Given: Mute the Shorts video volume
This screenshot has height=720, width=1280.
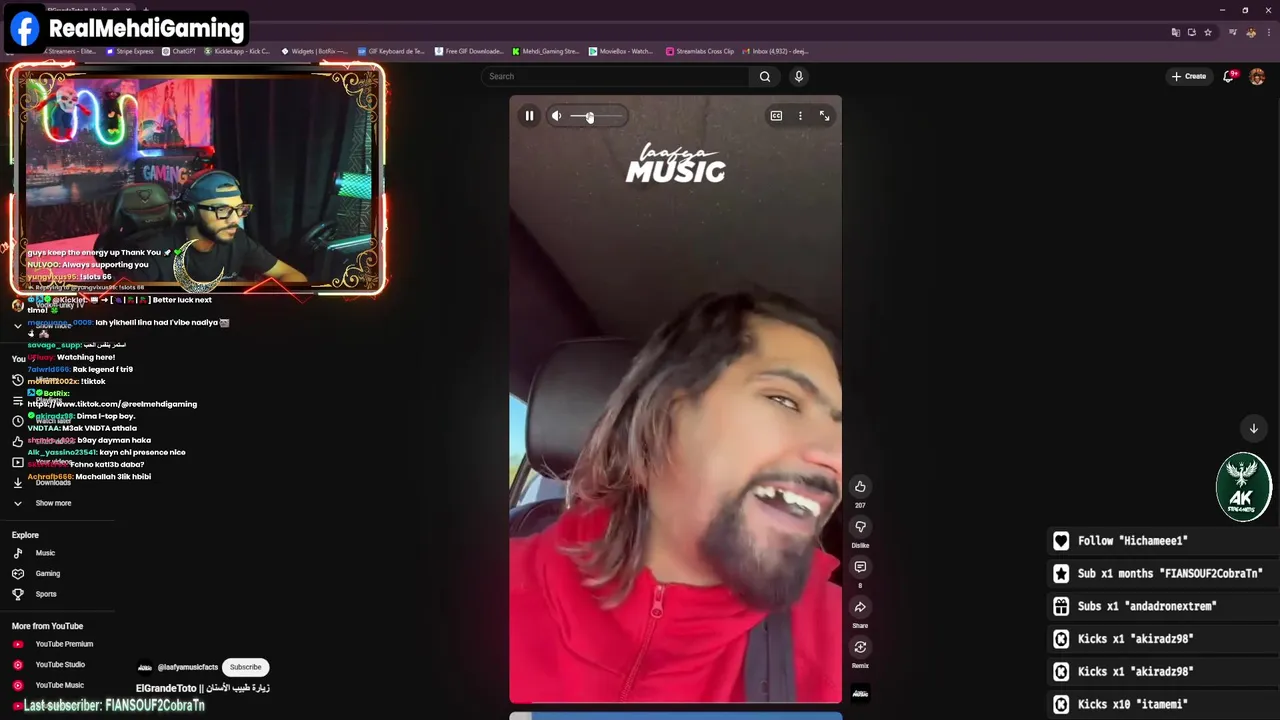Looking at the screenshot, I should (x=556, y=116).
